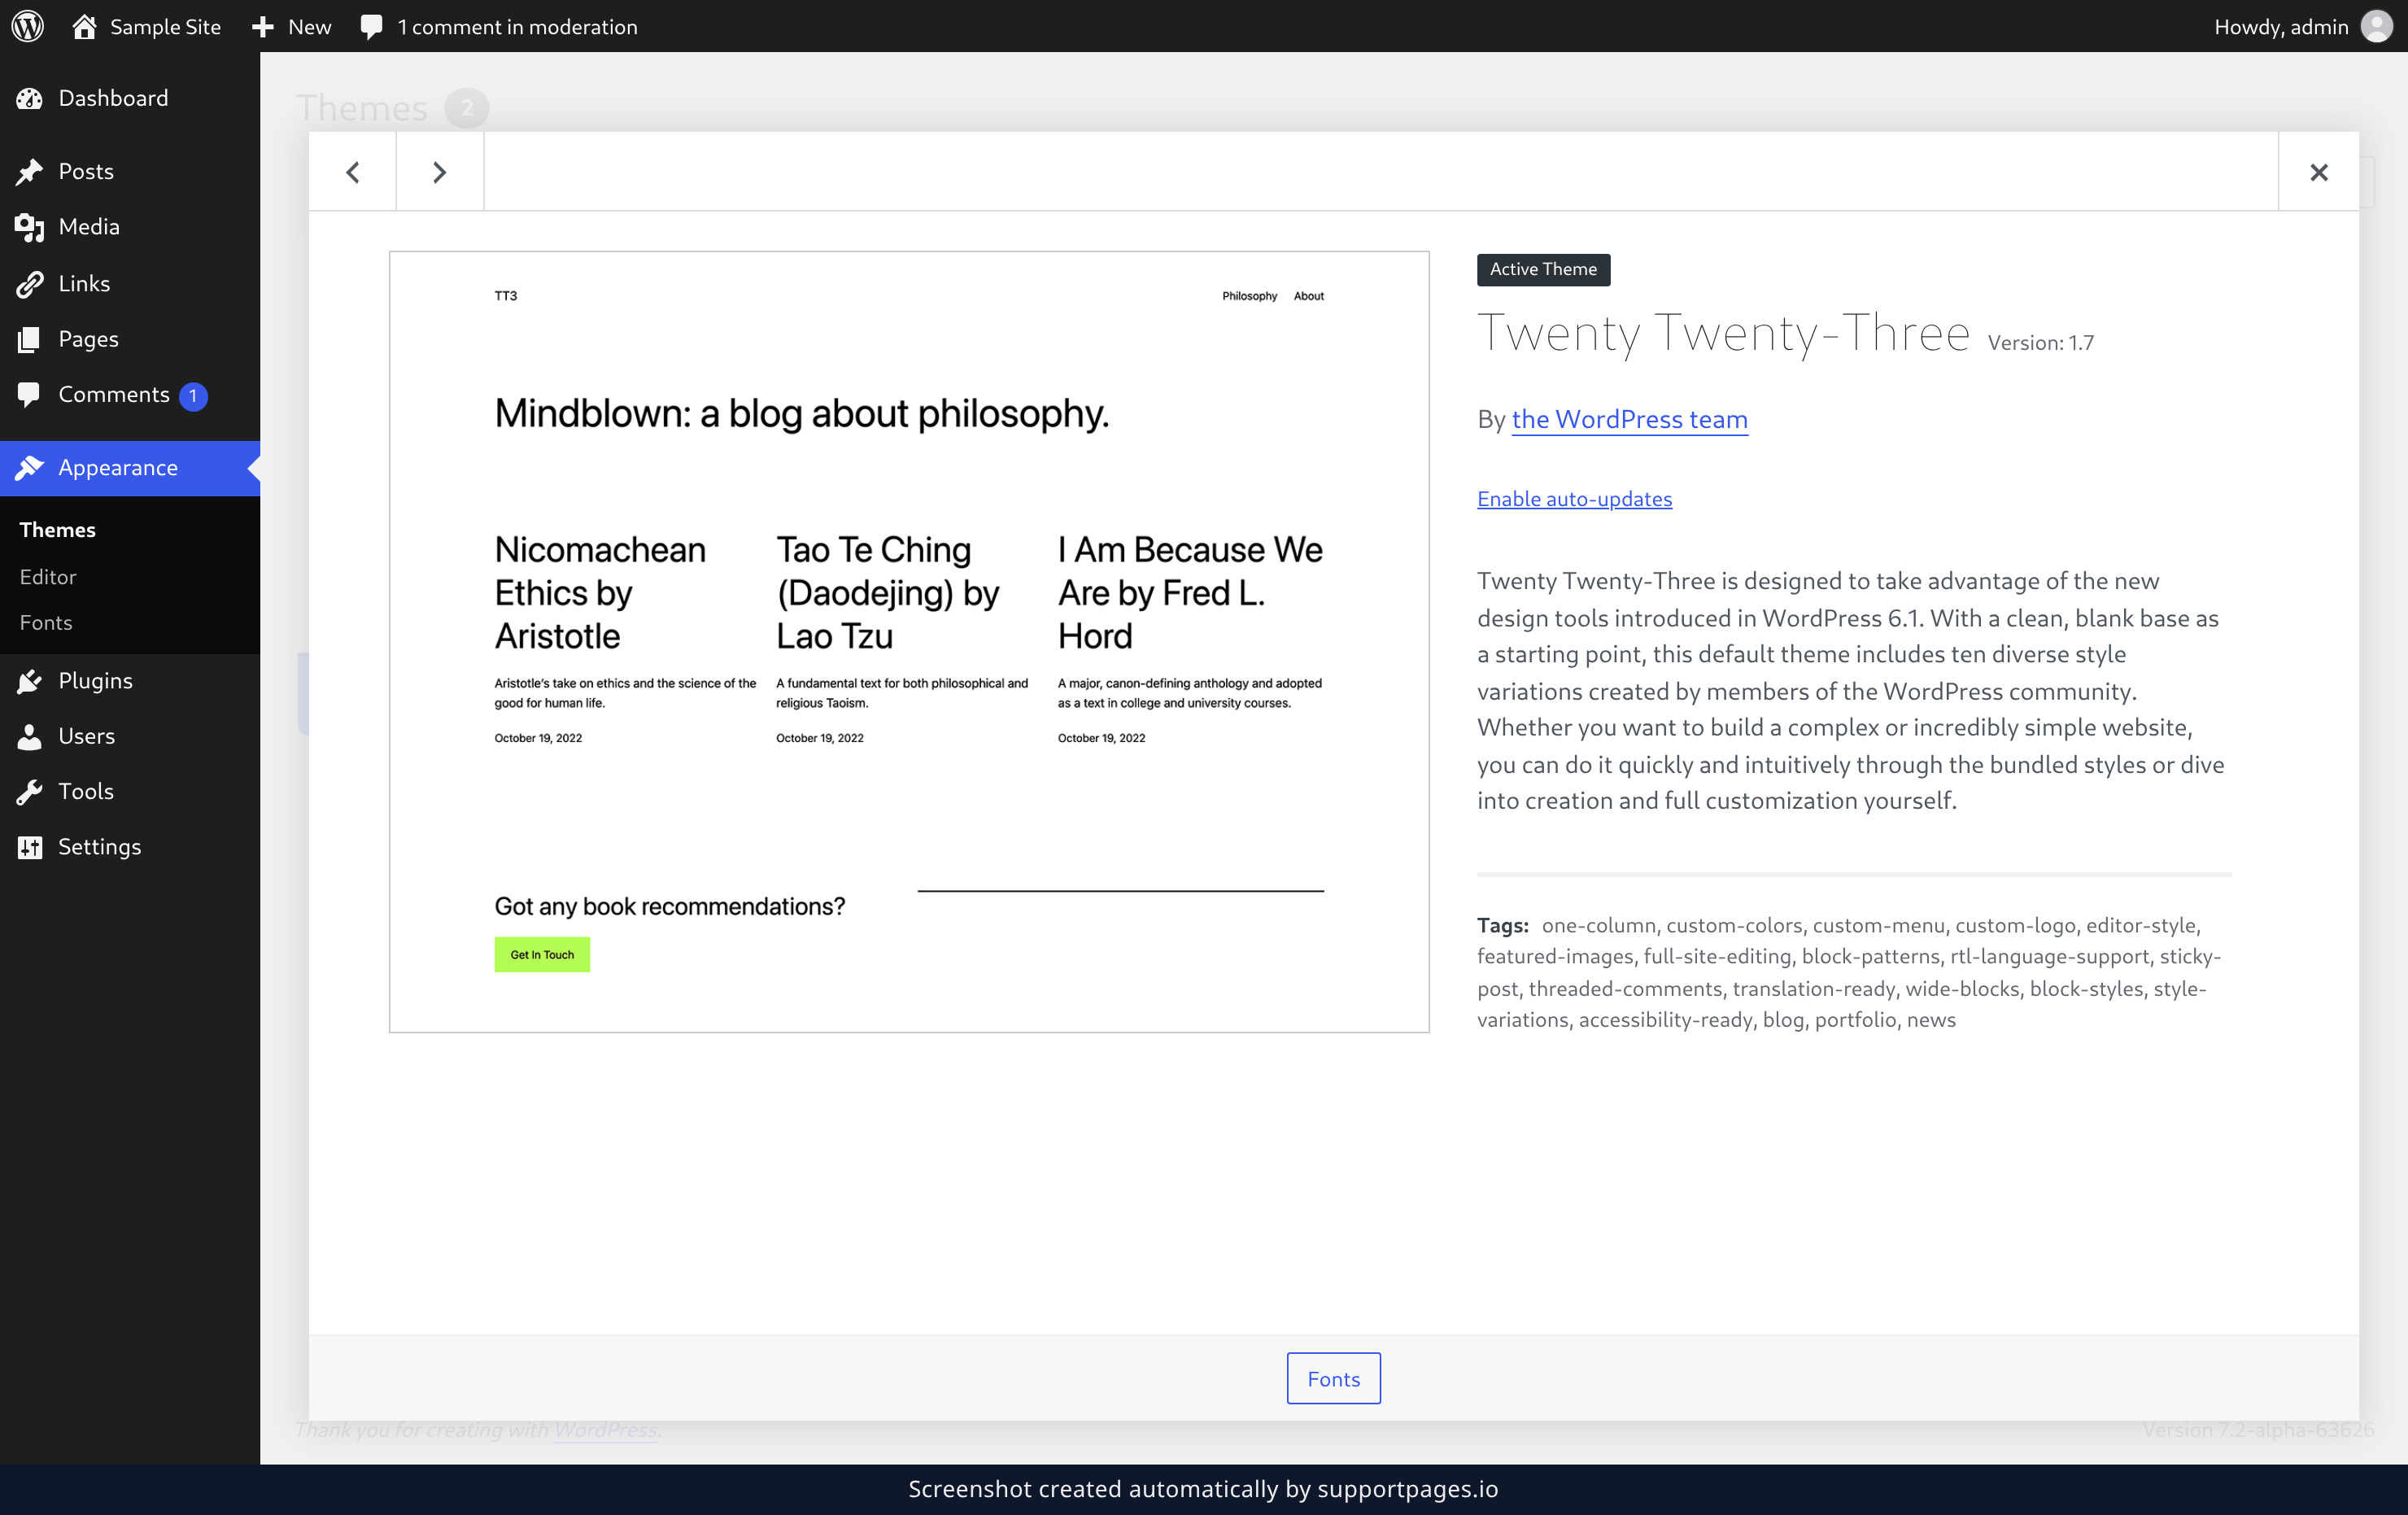Click the admin avatar icon
2408x1515 pixels.
pos(2377,26)
